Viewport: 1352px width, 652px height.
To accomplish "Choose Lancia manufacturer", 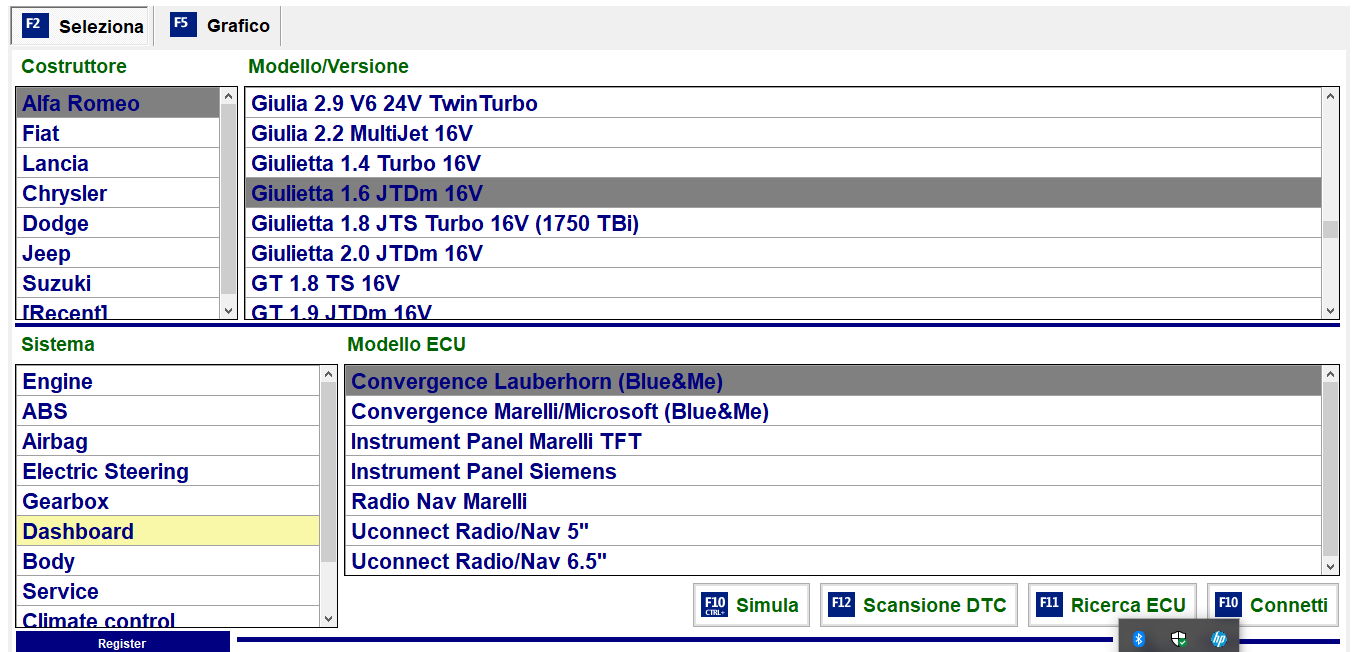I will click(118, 163).
